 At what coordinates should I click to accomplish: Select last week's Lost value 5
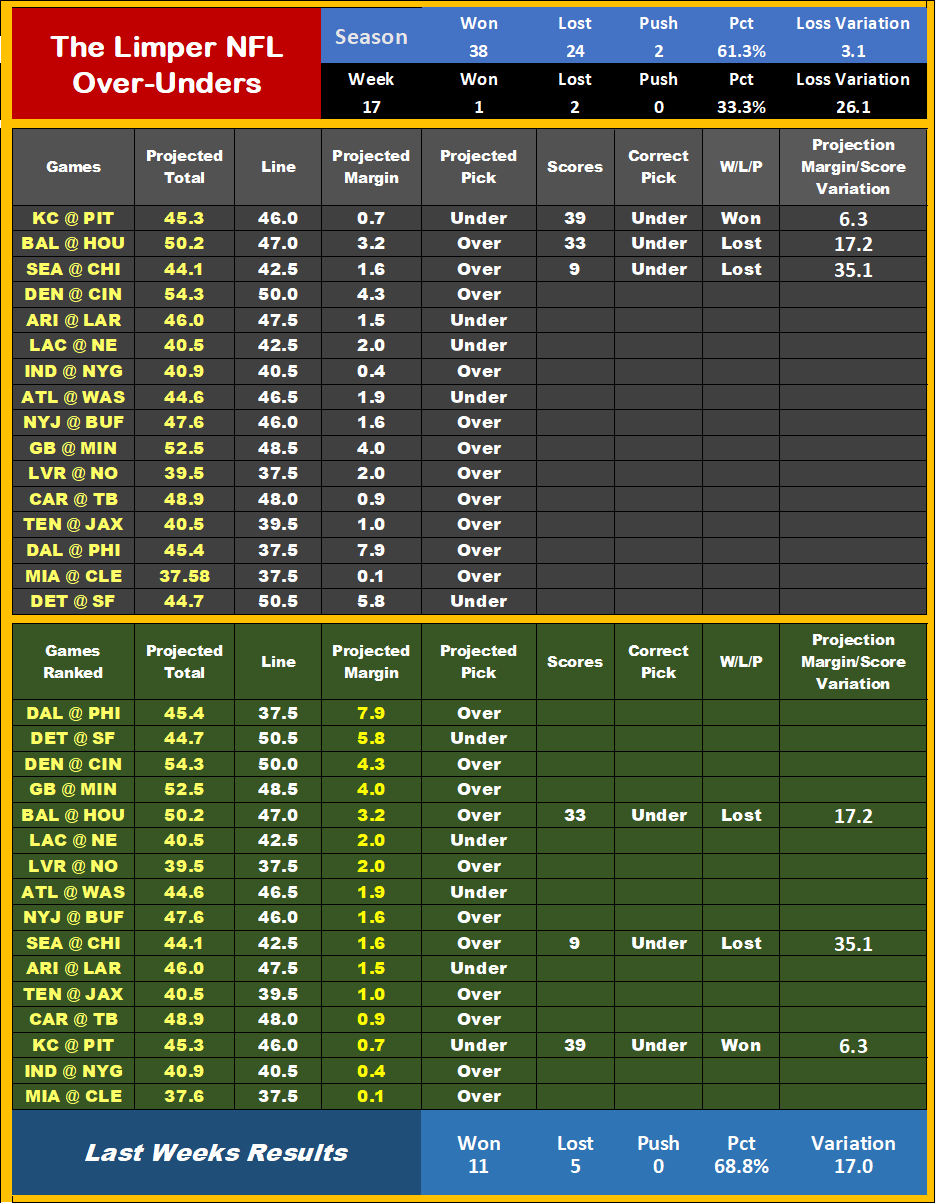click(575, 1166)
